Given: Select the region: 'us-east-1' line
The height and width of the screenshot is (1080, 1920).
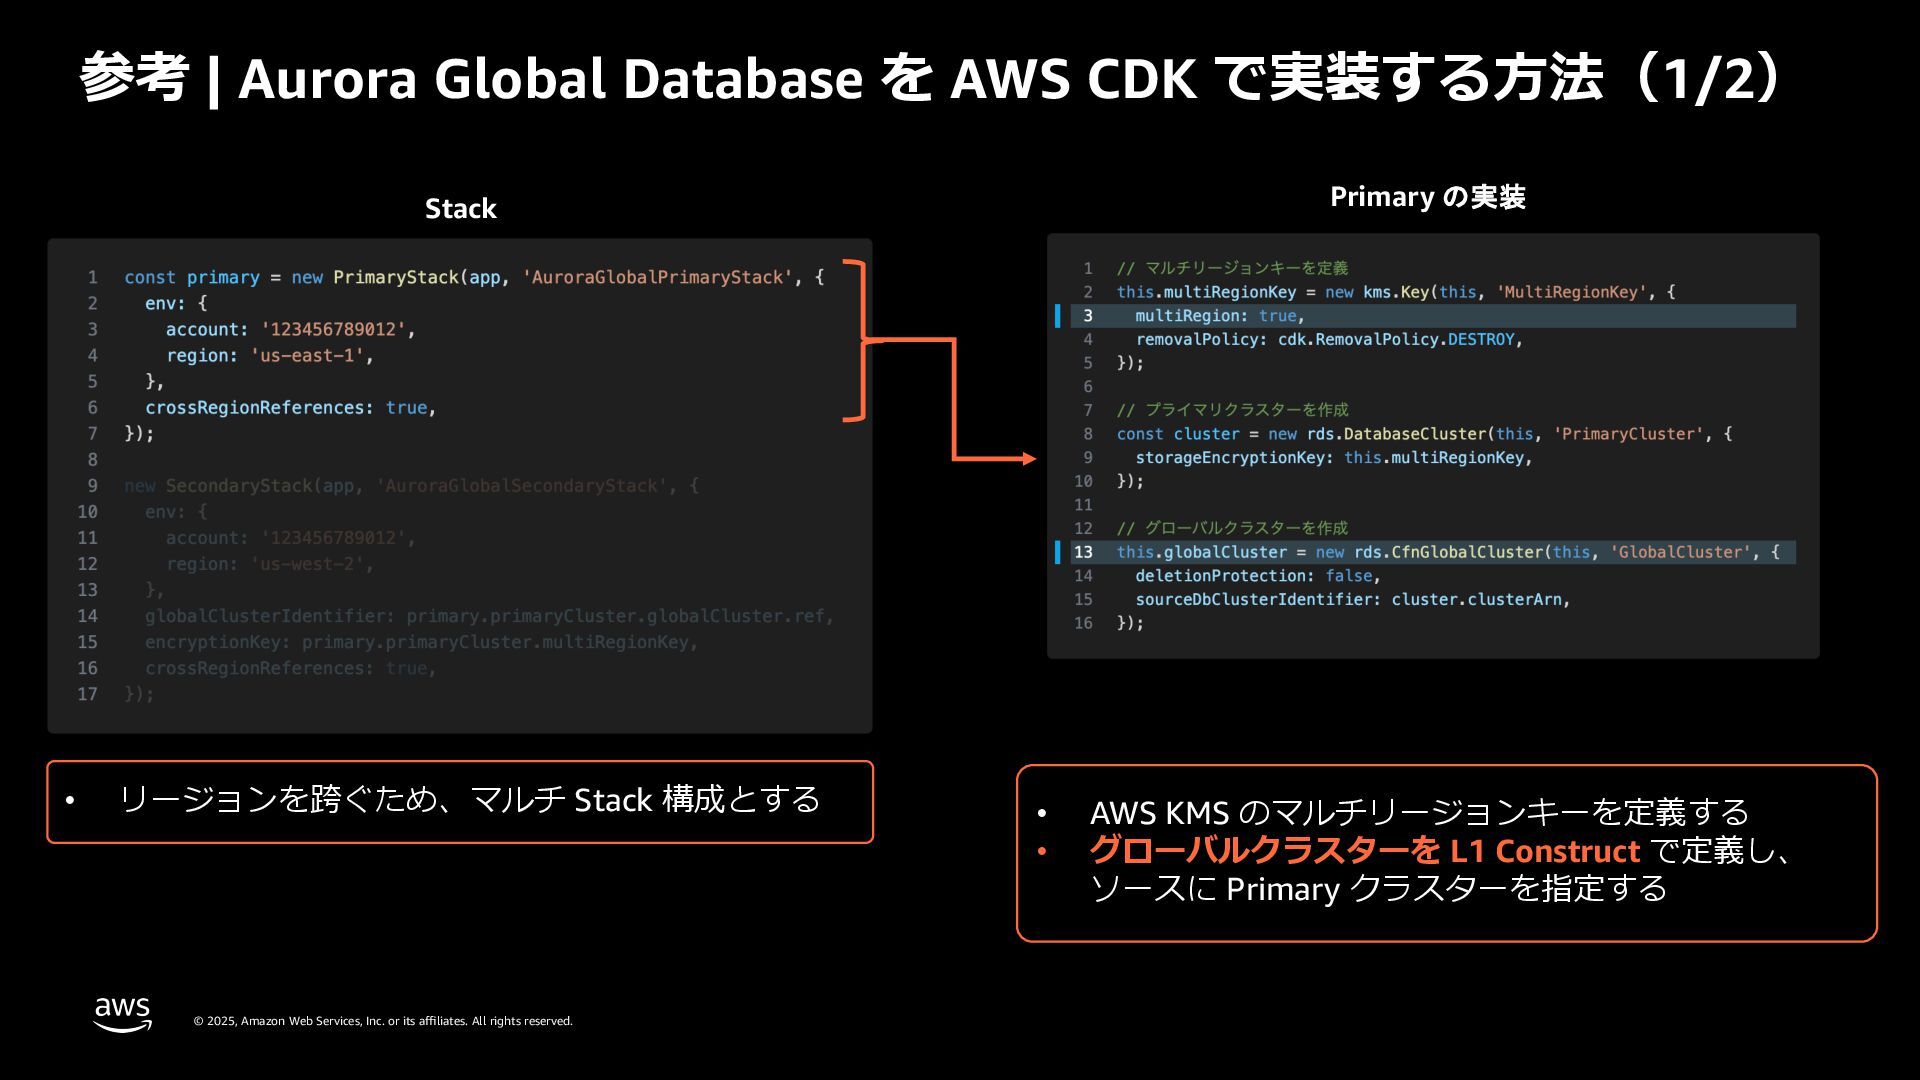Looking at the screenshot, I should [269, 355].
